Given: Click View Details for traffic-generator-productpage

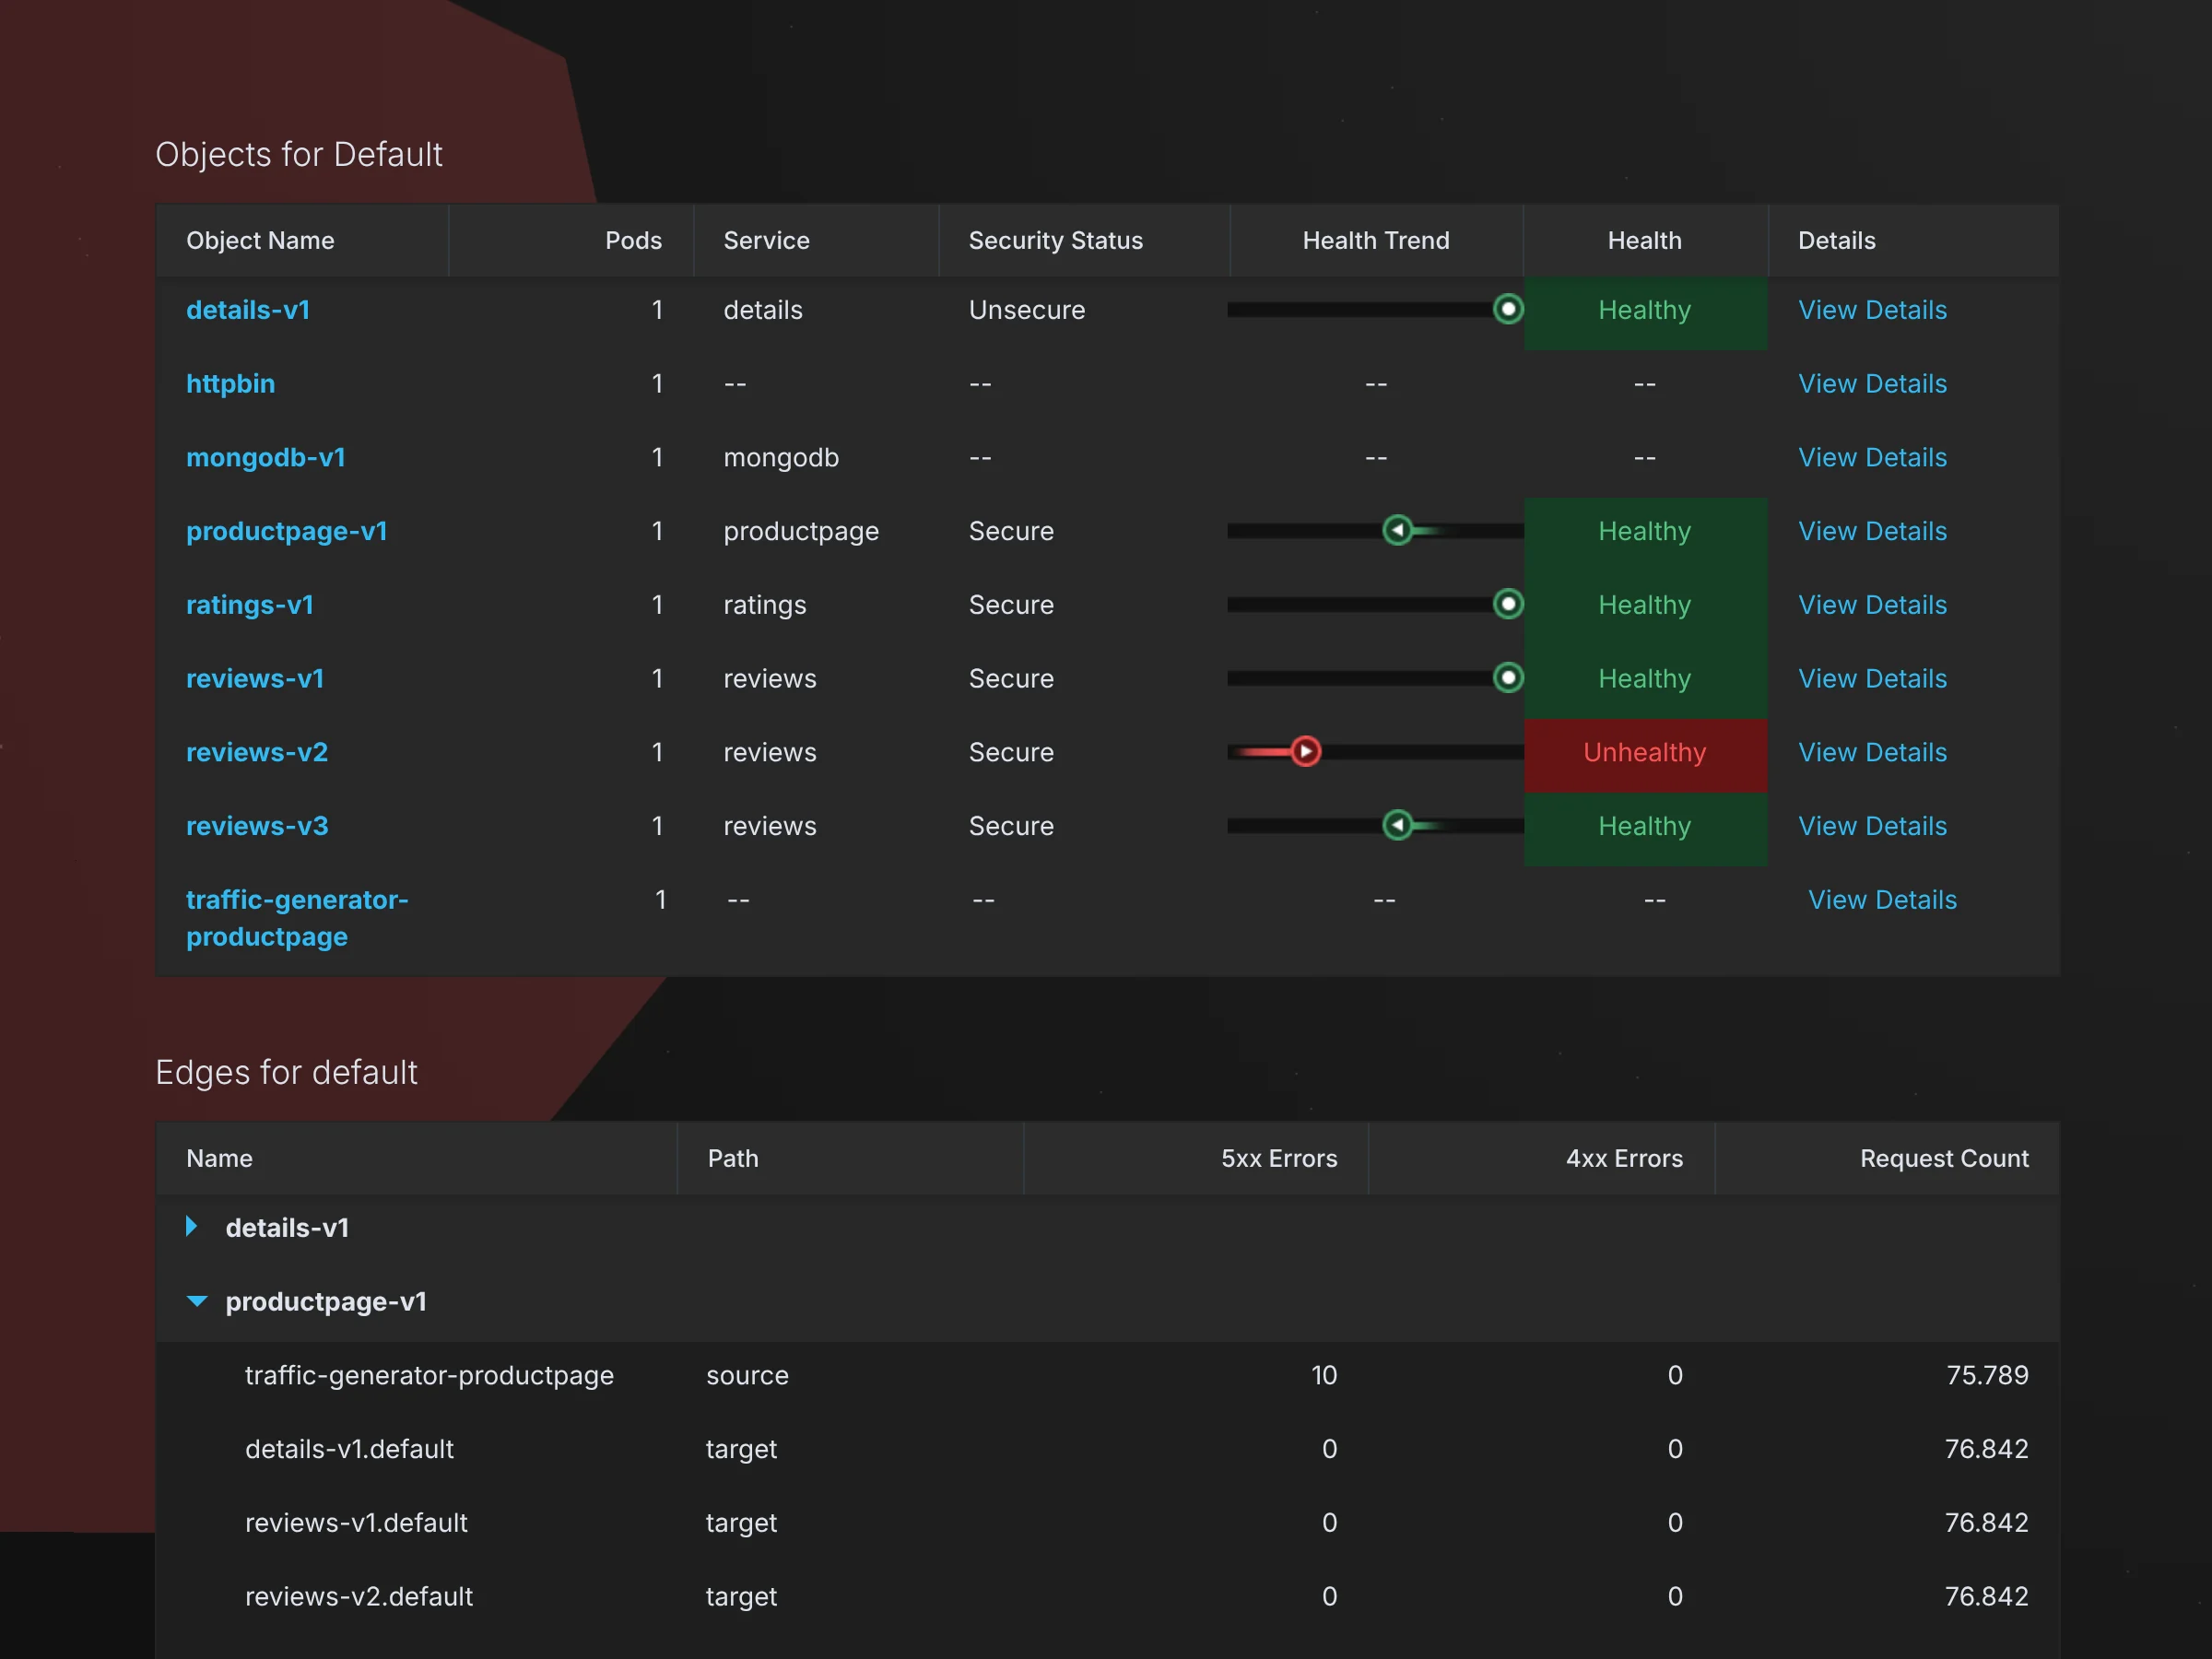Looking at the screenshot, I should point(1882,900).
